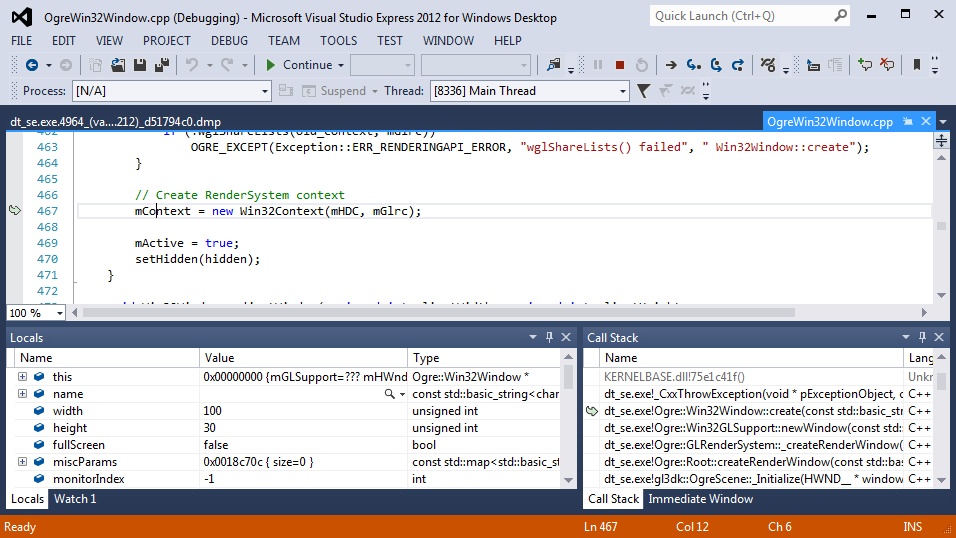Click the Open File folder icon
This screenshot has width=956, height=538.
pyautogui.click(x=118, y=65)
